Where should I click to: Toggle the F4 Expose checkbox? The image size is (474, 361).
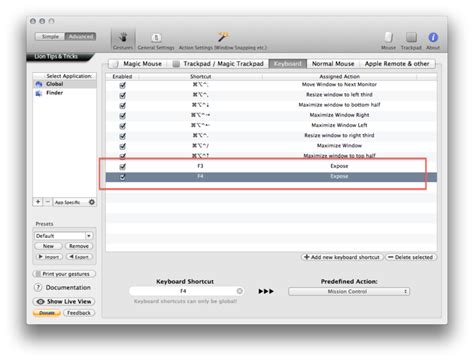[x=123, y=177]
